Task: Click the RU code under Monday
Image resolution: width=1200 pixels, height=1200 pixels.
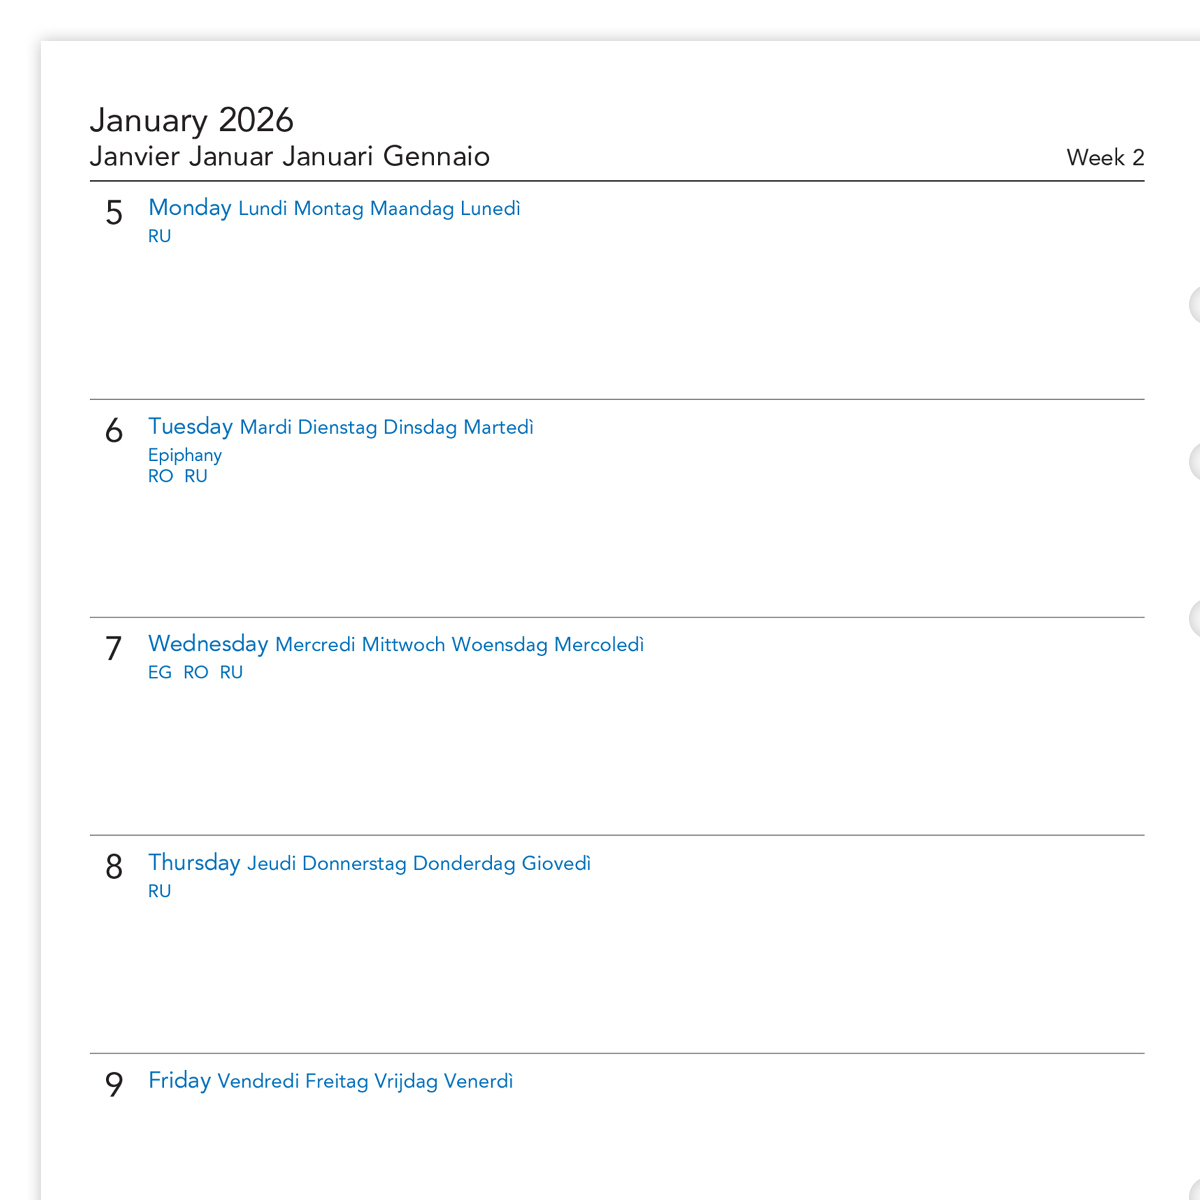Action: pyautogui.click(x=160, y=237)
